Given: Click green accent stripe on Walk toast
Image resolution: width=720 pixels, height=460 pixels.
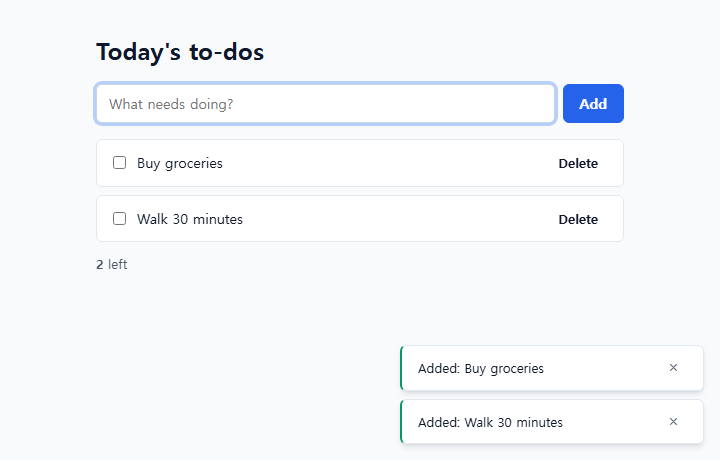Looking at the screenshot, I should 402,422.
